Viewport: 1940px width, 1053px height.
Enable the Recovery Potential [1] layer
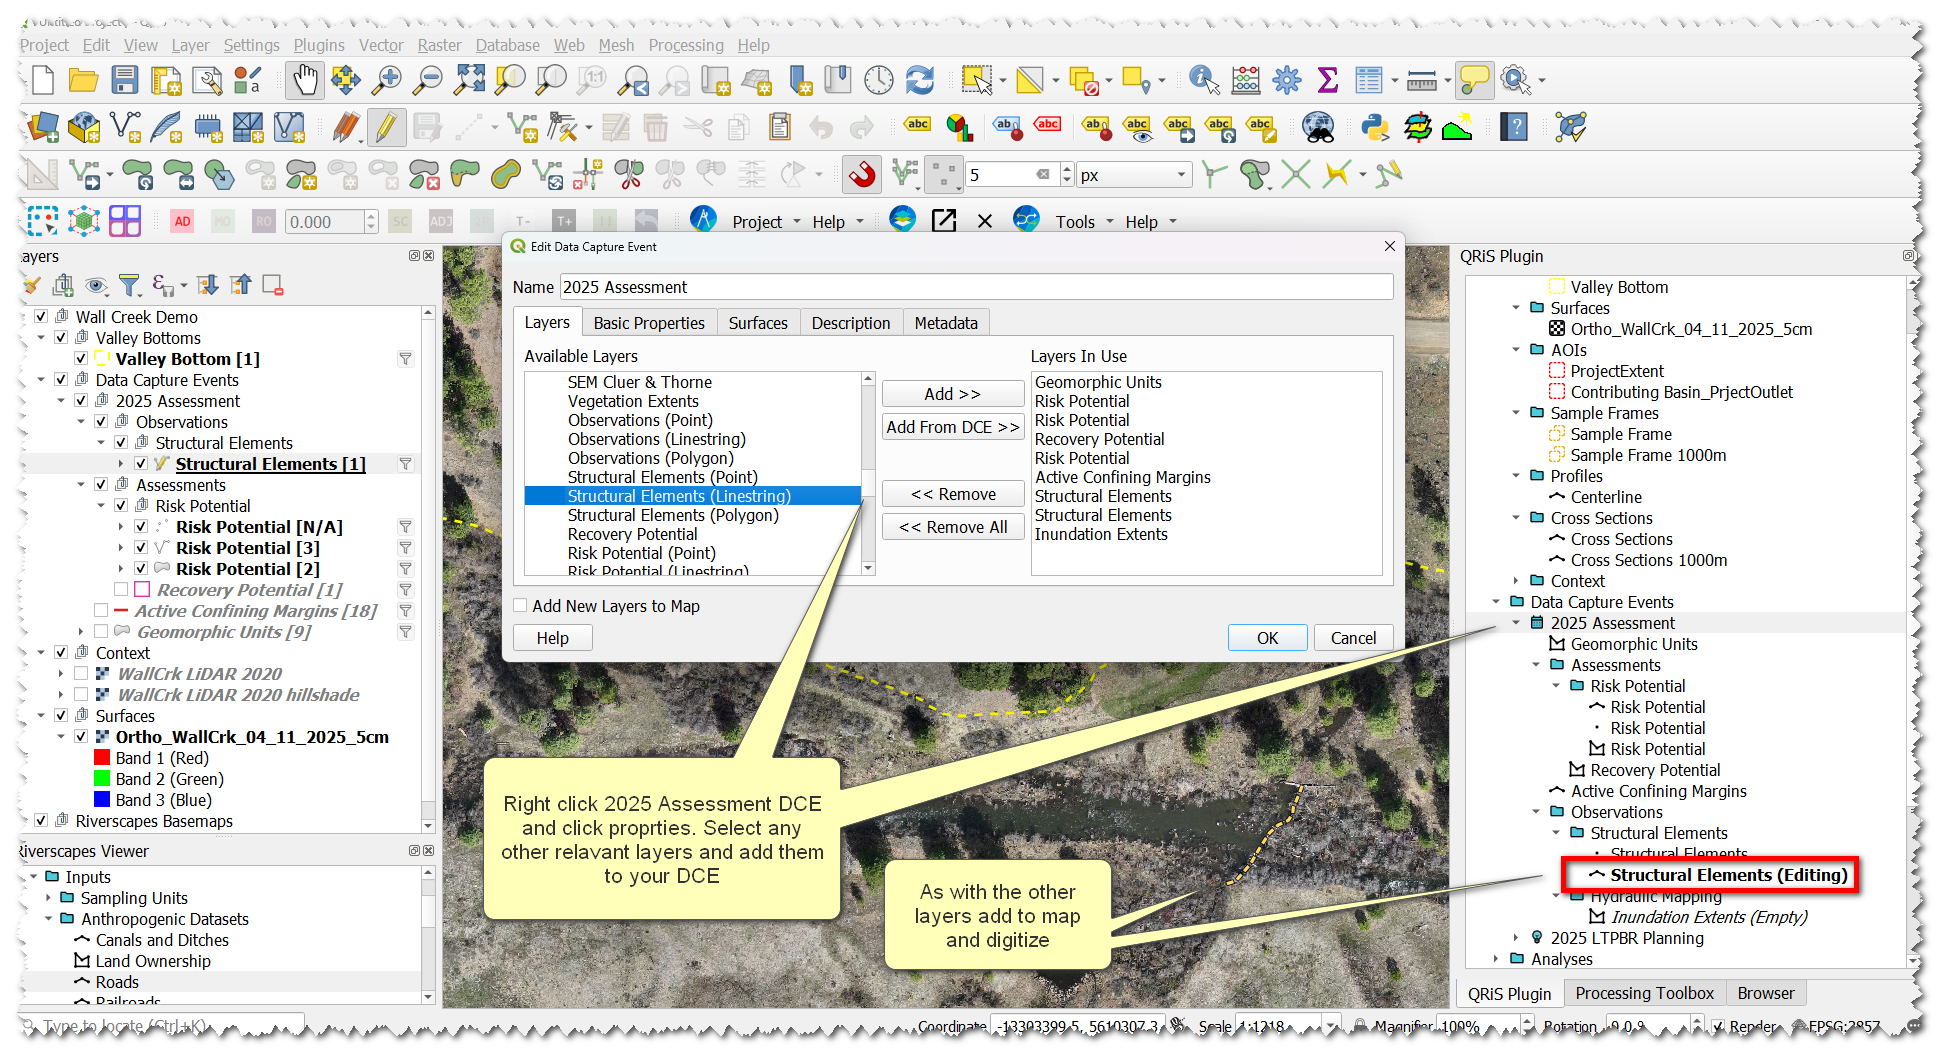point(121,590)
